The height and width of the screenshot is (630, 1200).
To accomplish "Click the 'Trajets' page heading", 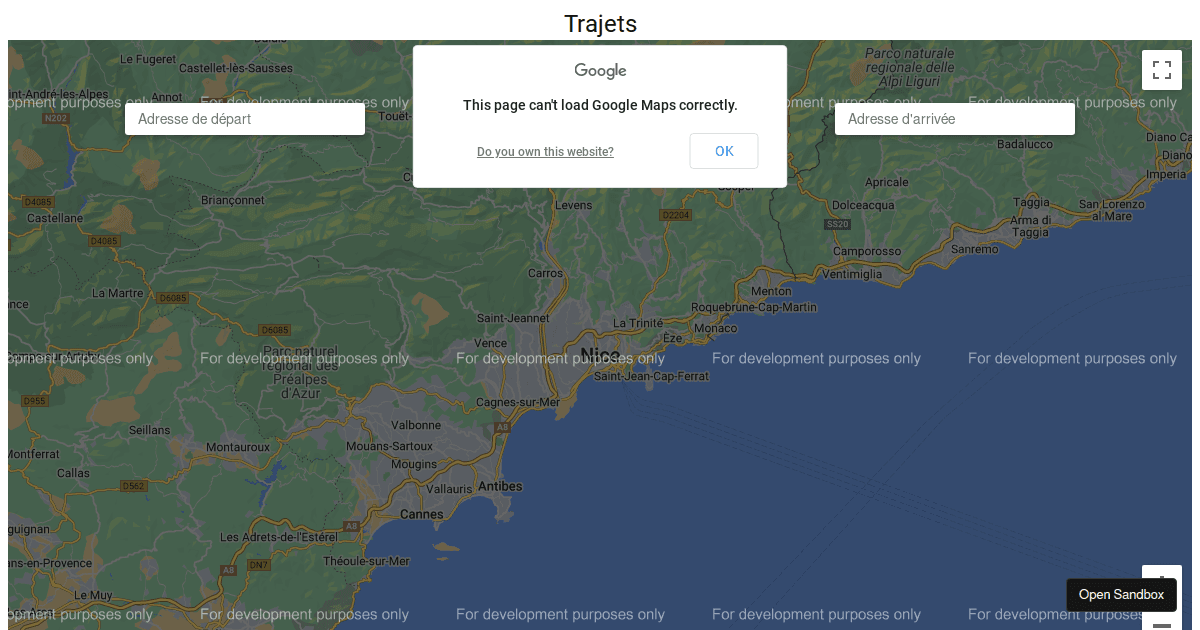I will [600, 24].
